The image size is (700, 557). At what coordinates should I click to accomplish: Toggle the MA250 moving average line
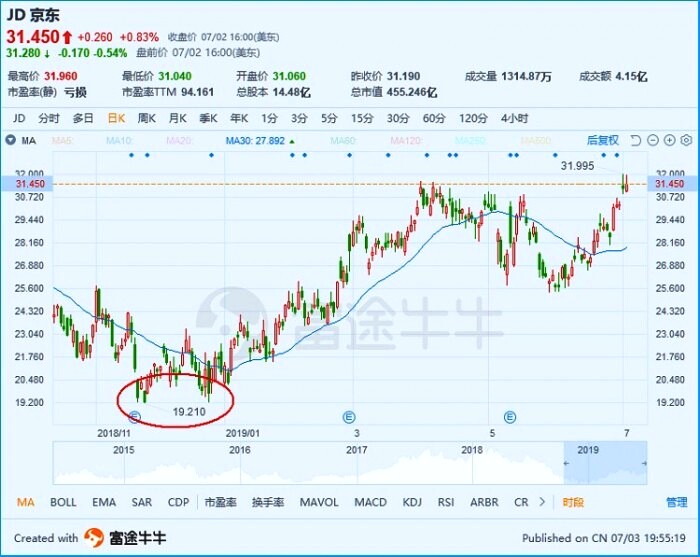pos(470,141)
